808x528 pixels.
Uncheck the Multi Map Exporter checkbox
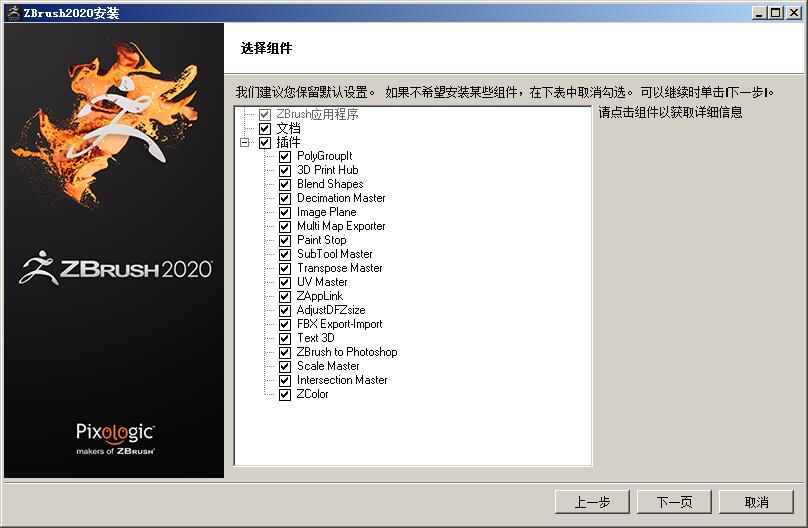285,227
